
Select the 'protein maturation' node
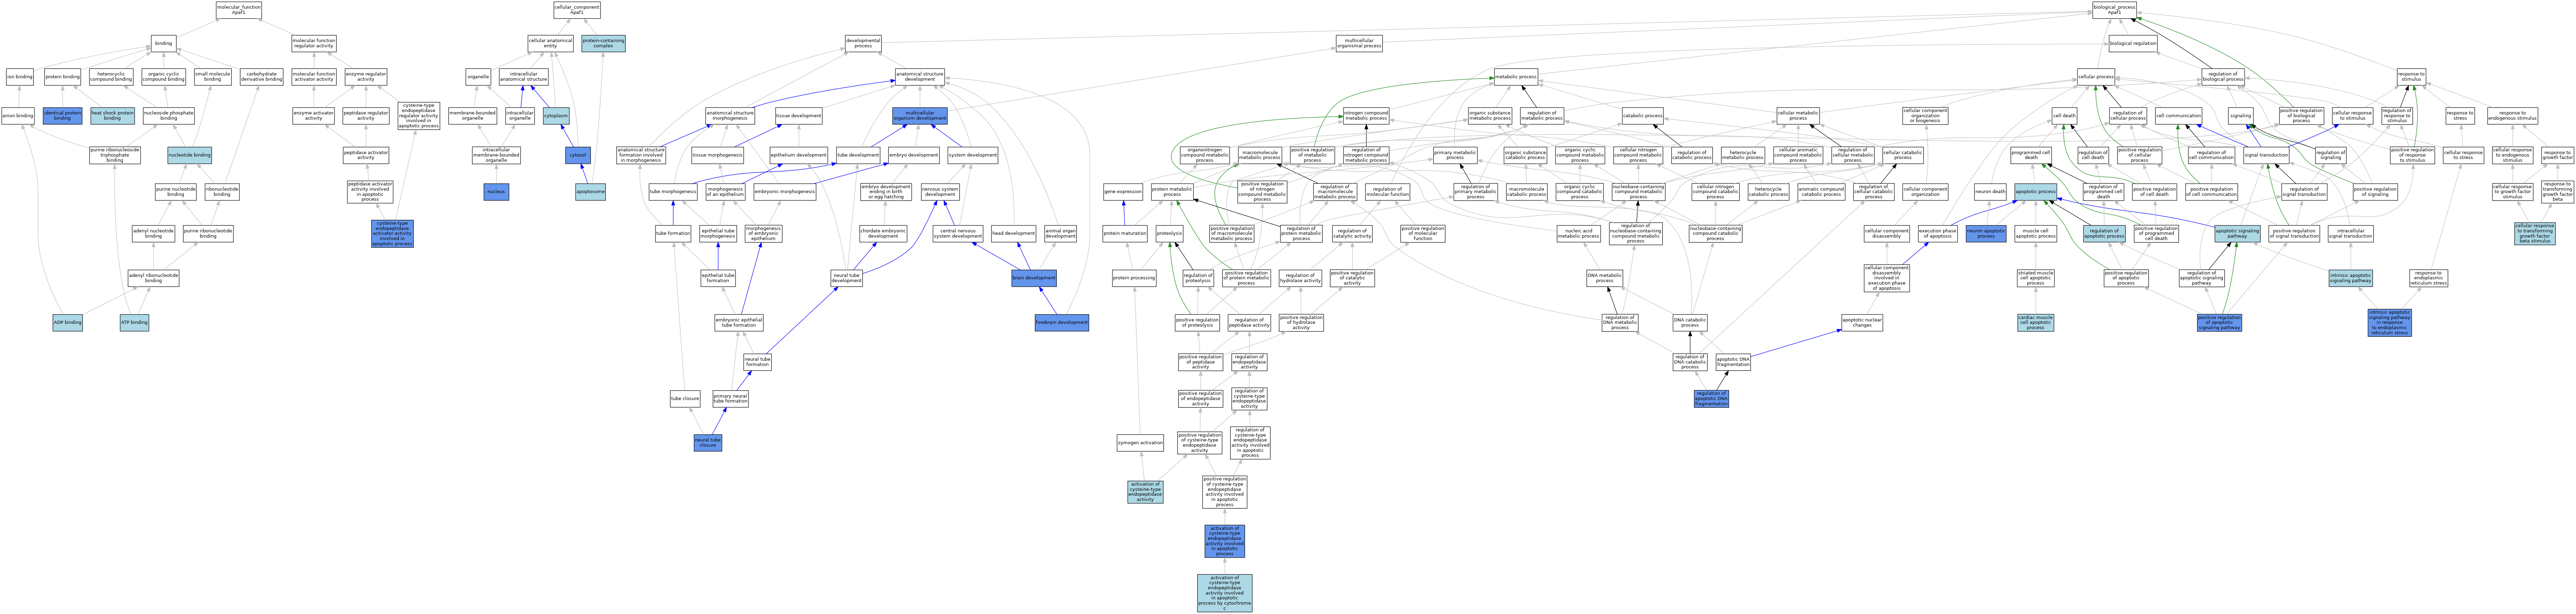tap(1125, 234)
